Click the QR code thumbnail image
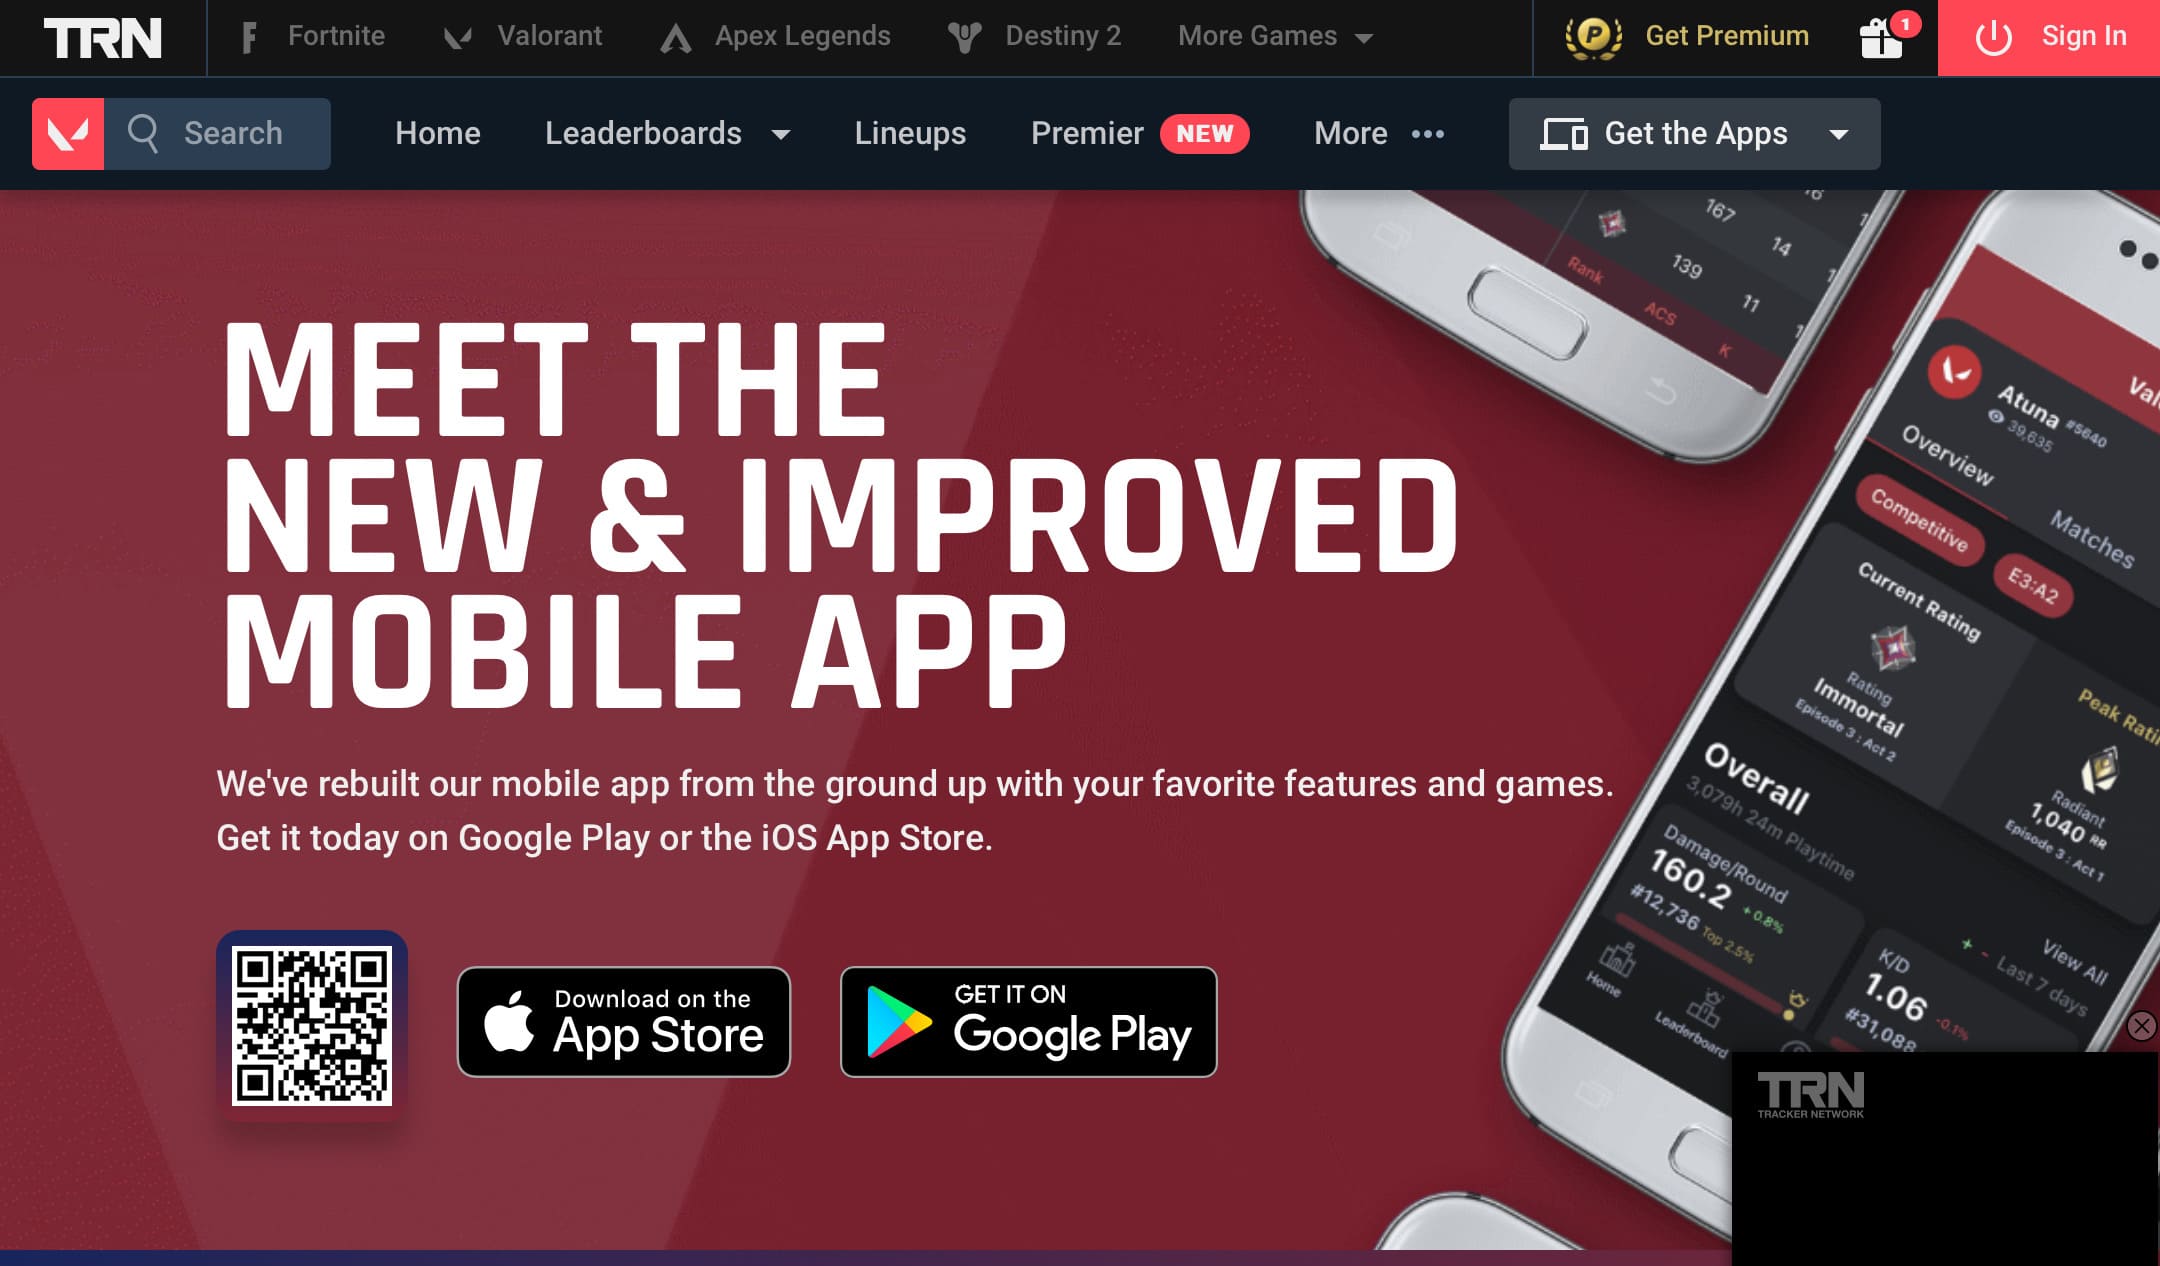2160x1266 pixels. (x=312, y=1023)
